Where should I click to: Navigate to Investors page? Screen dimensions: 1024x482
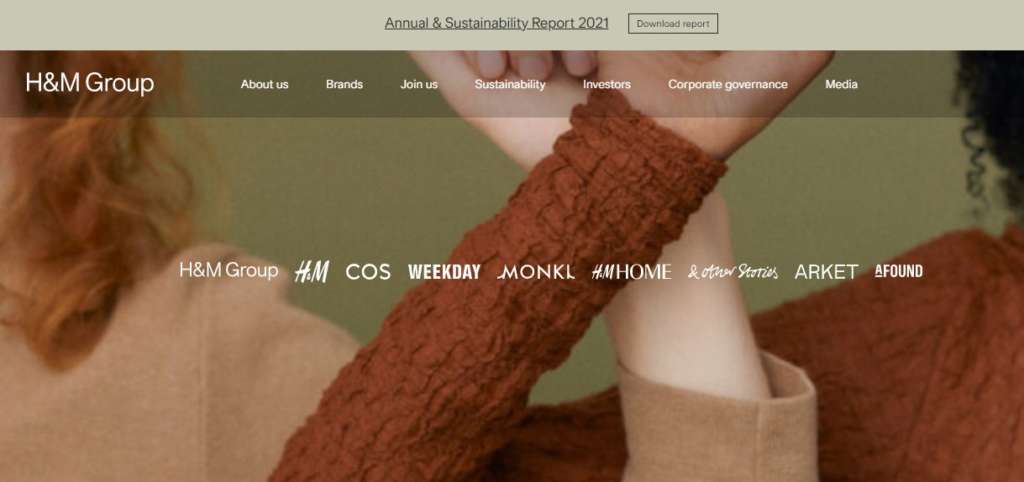click(607, 84)
